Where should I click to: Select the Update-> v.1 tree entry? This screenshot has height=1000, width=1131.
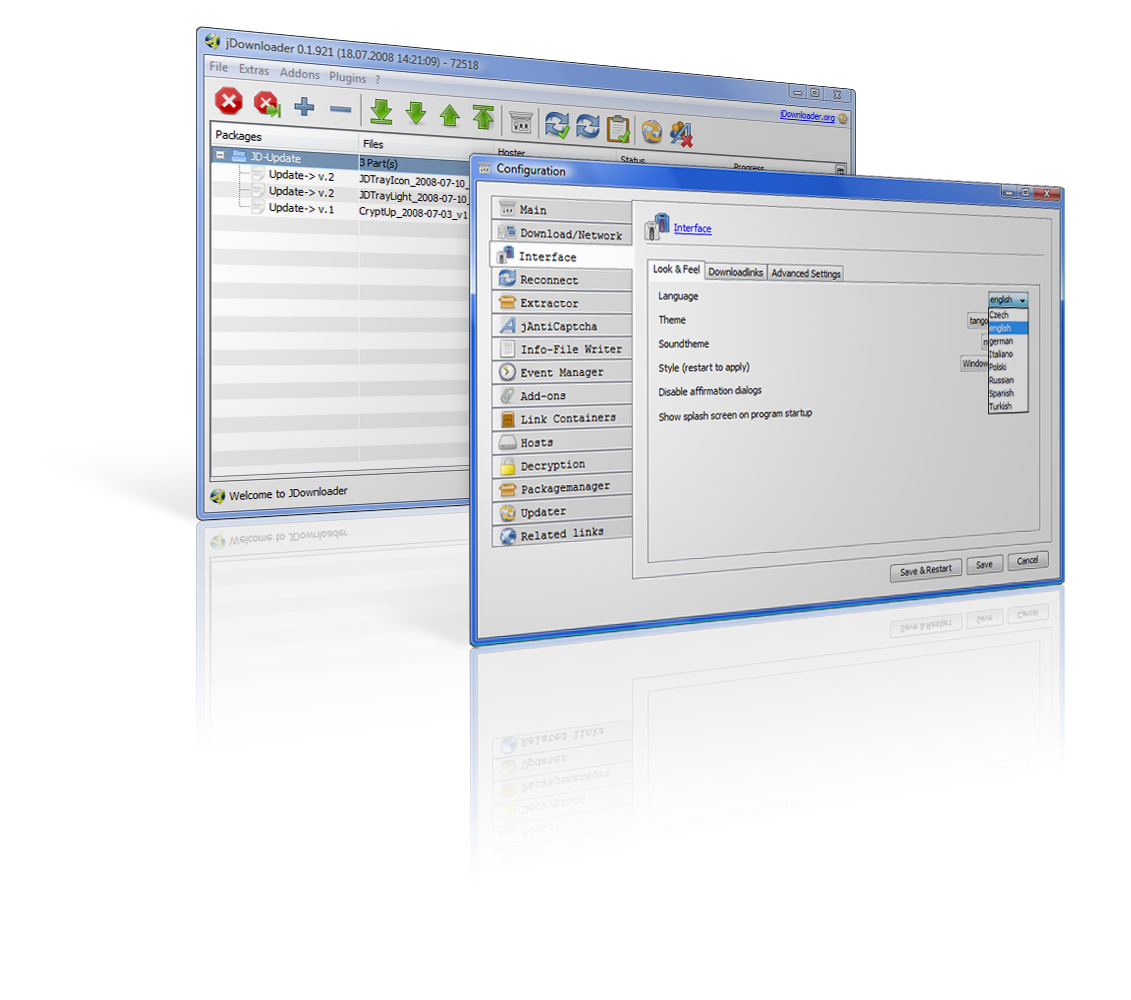[x=301, y=208]
